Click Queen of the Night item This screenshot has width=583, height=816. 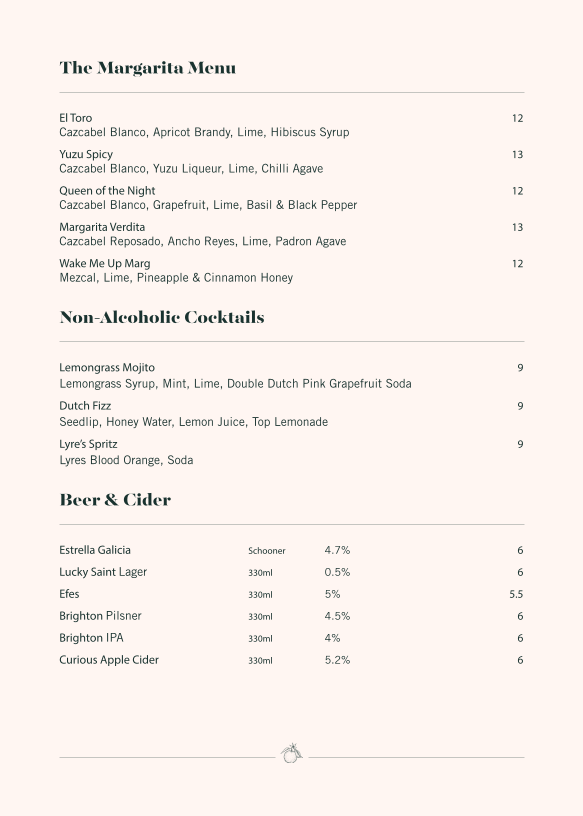tap(107, 191)
